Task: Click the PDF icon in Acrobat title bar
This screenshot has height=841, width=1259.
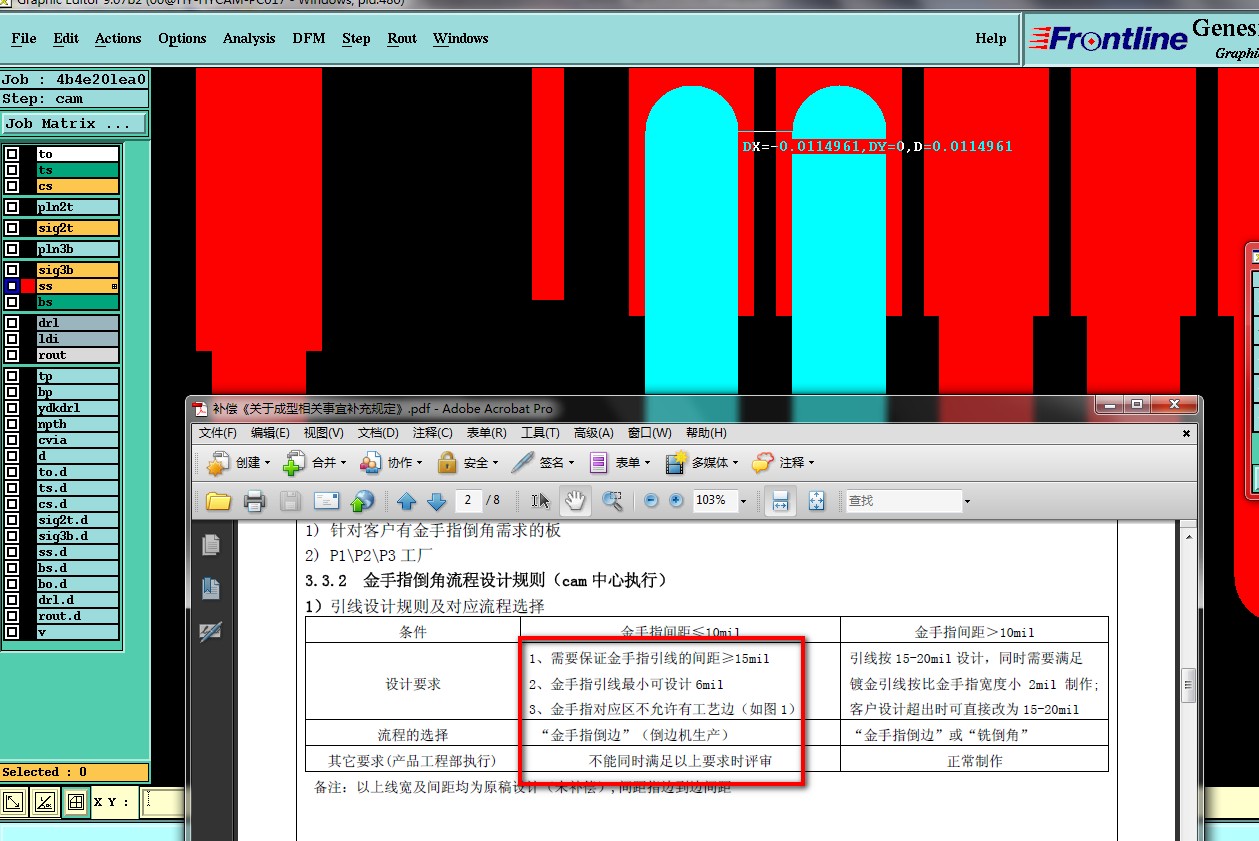Action: click(200, 408)
